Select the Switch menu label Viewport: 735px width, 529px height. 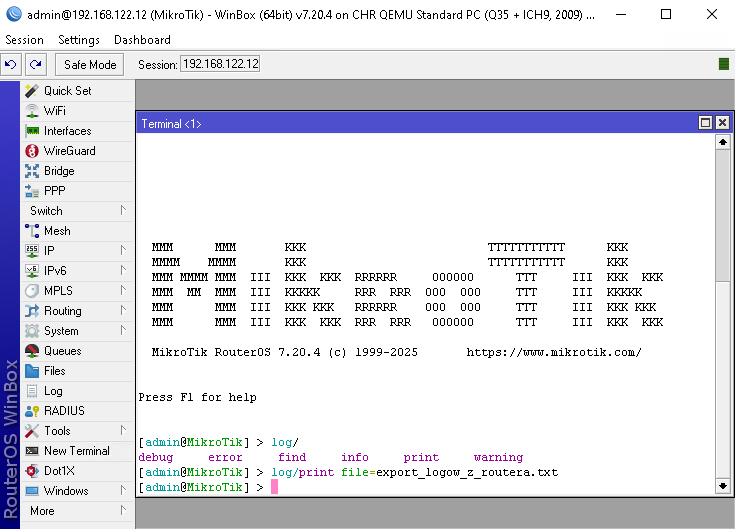click(46, 211)
